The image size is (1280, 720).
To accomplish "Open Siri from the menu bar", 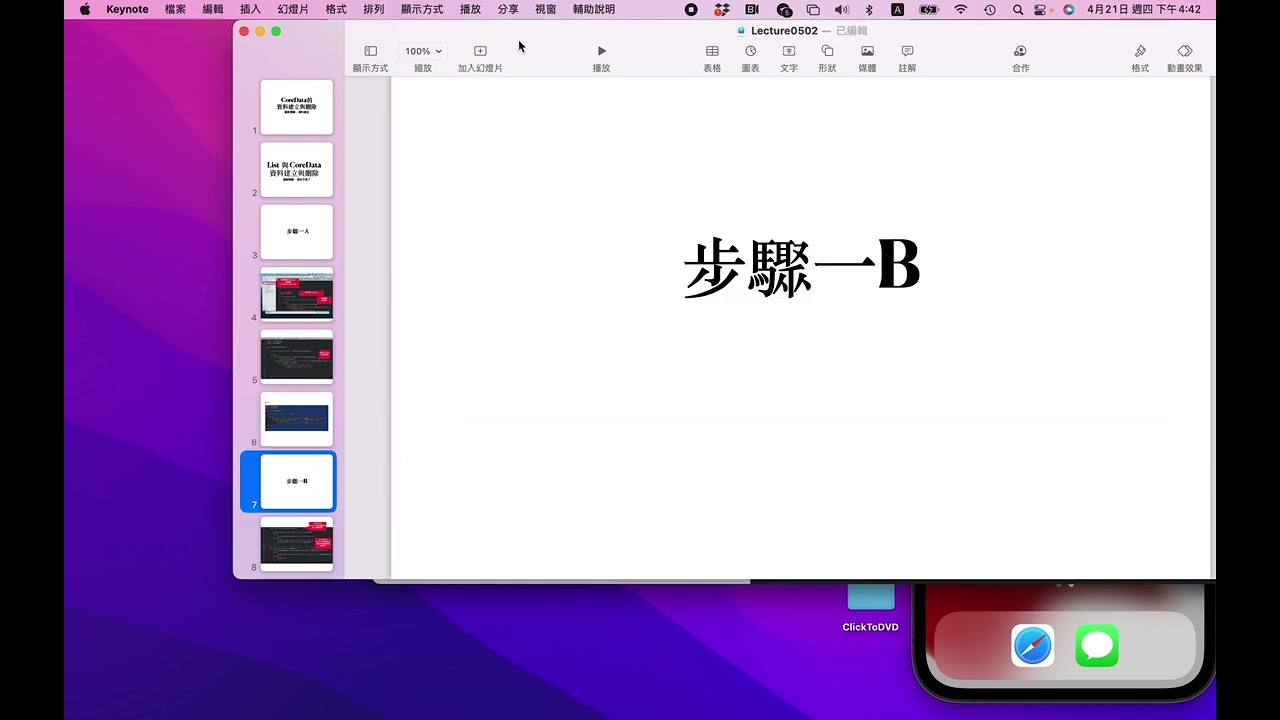I will 1069,9.
